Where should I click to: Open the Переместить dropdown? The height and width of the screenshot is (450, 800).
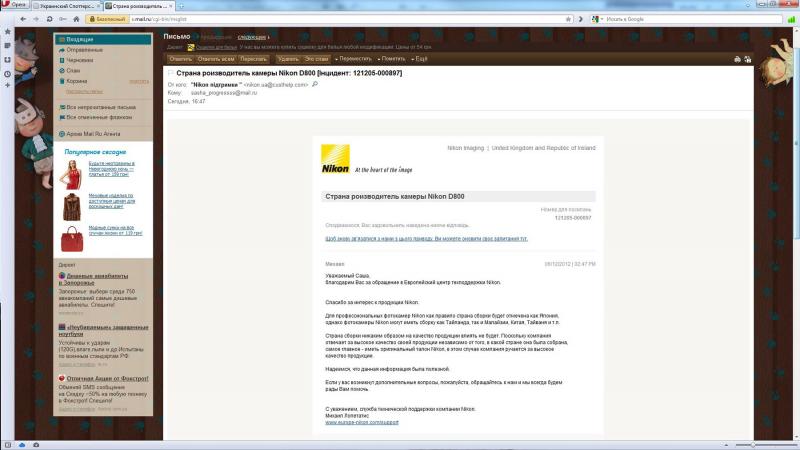[x=353, y=59]
